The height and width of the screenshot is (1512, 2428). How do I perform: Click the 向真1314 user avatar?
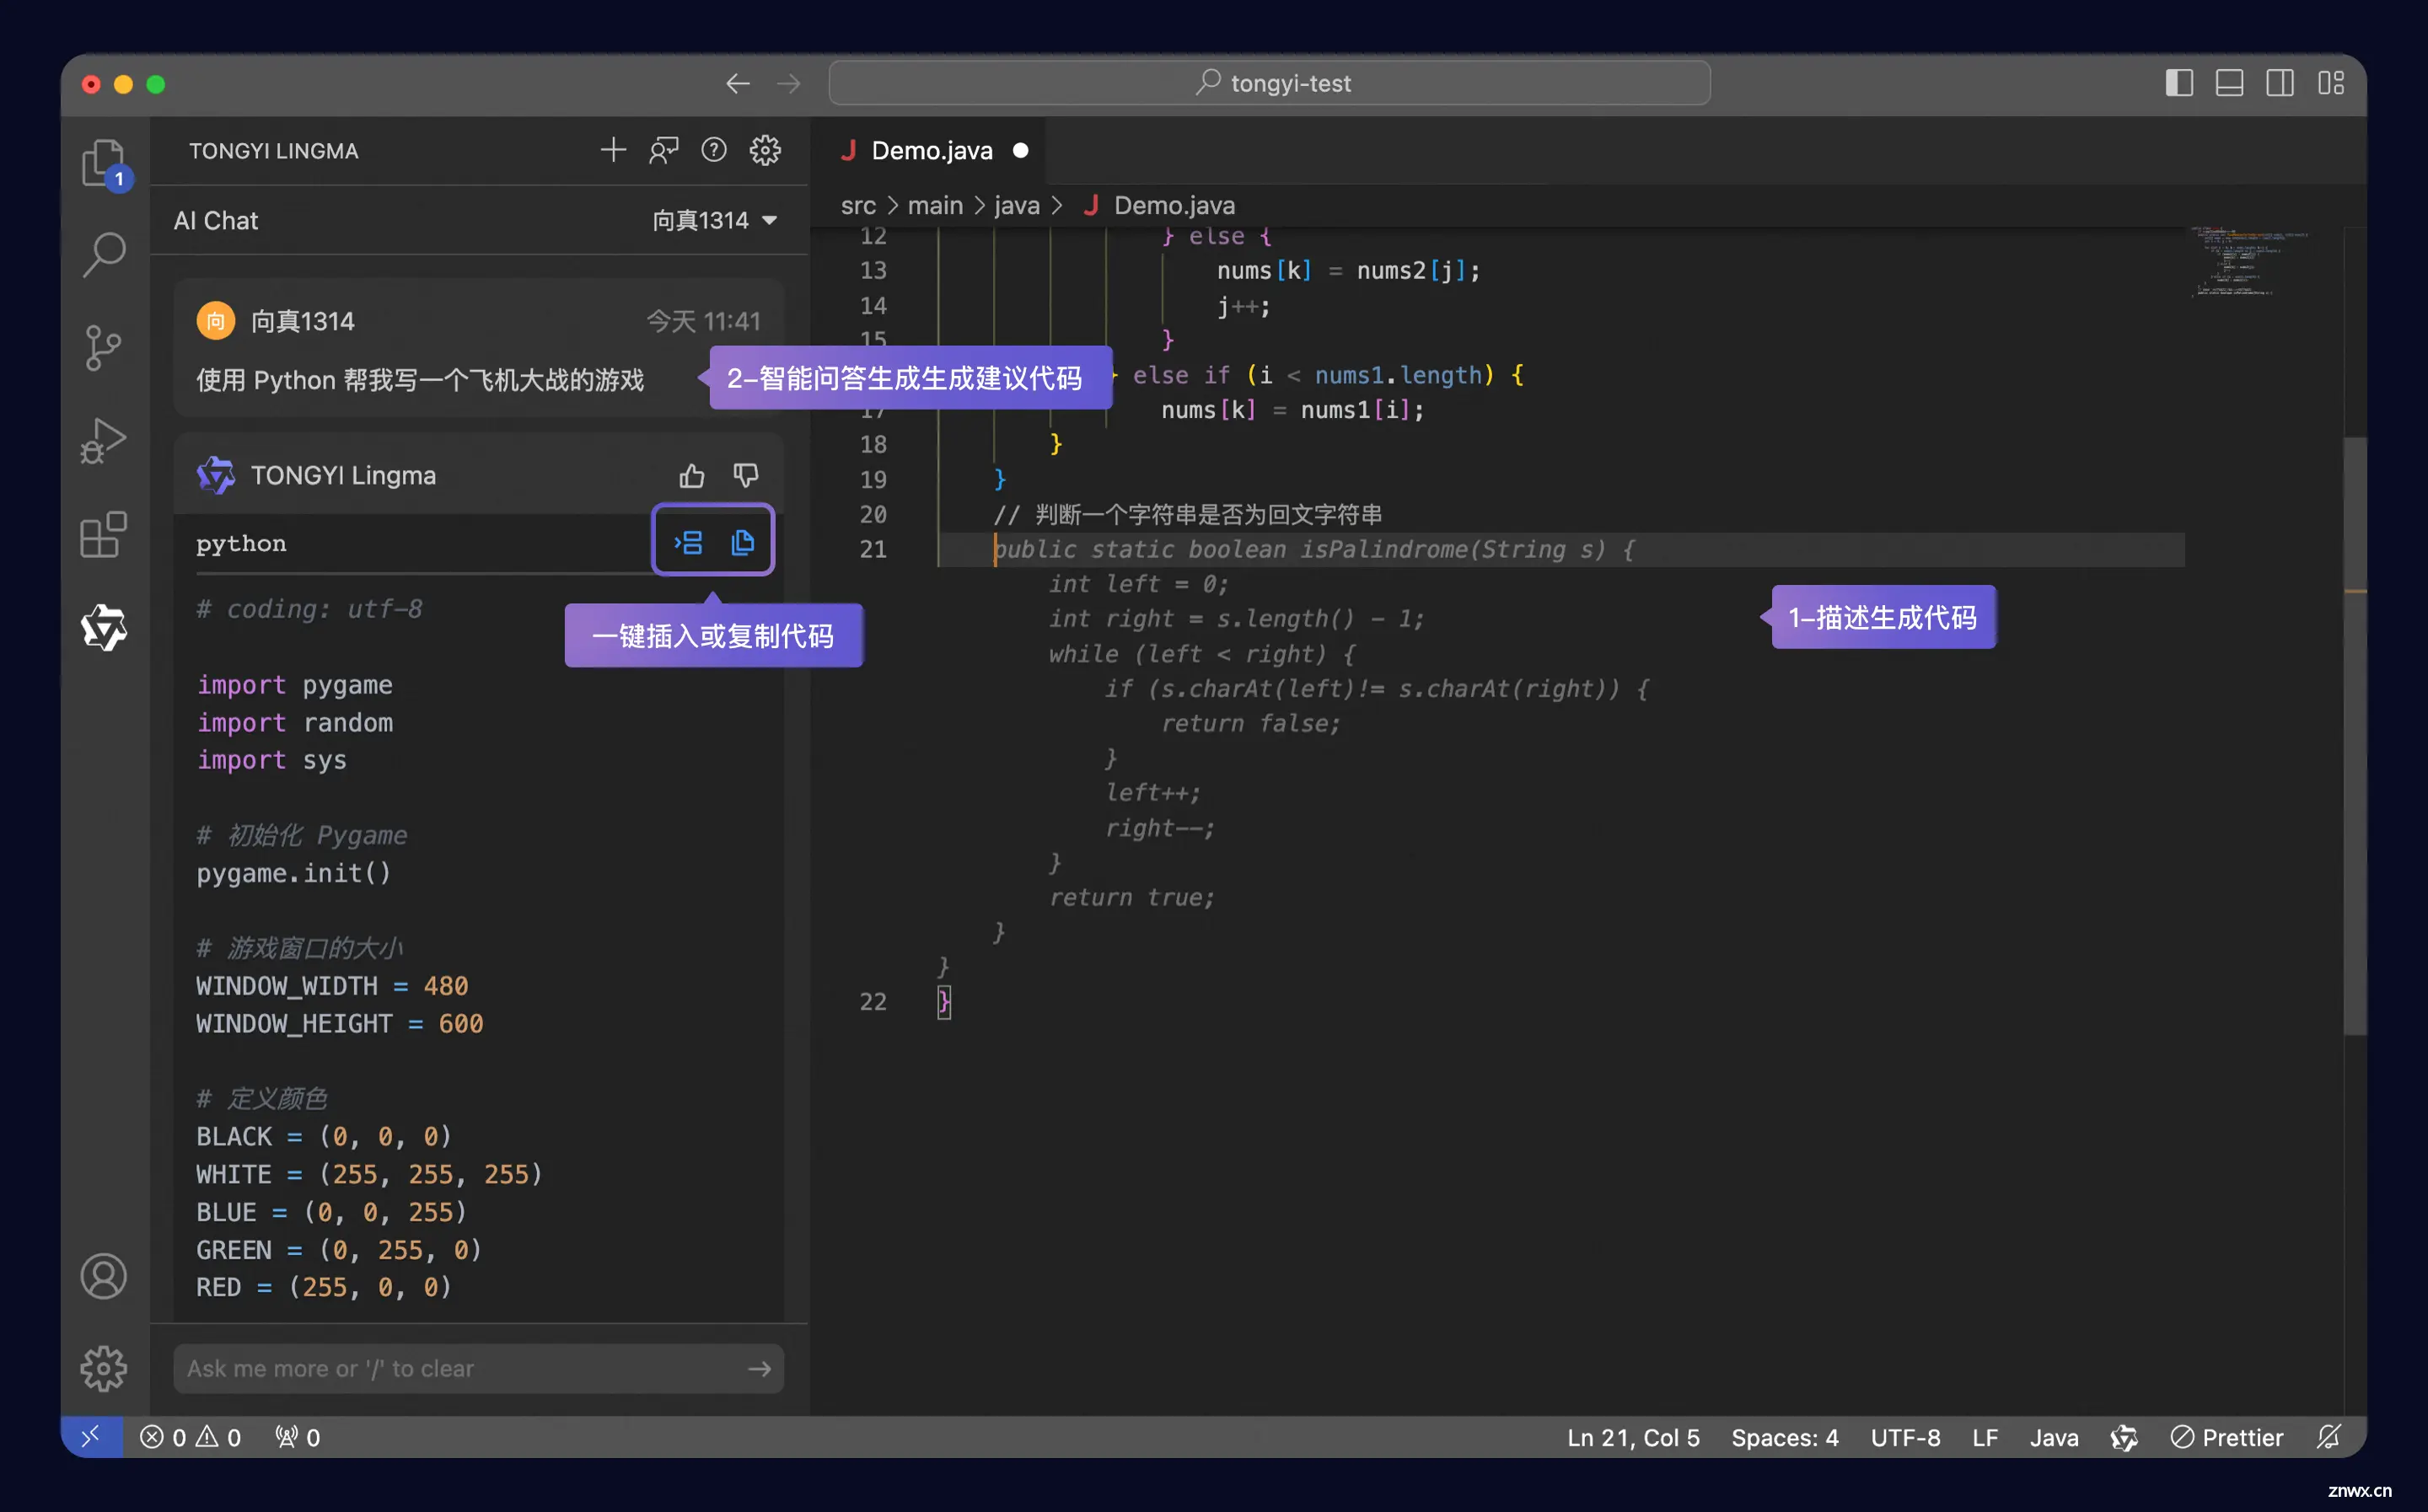click(x=215, y=320)
